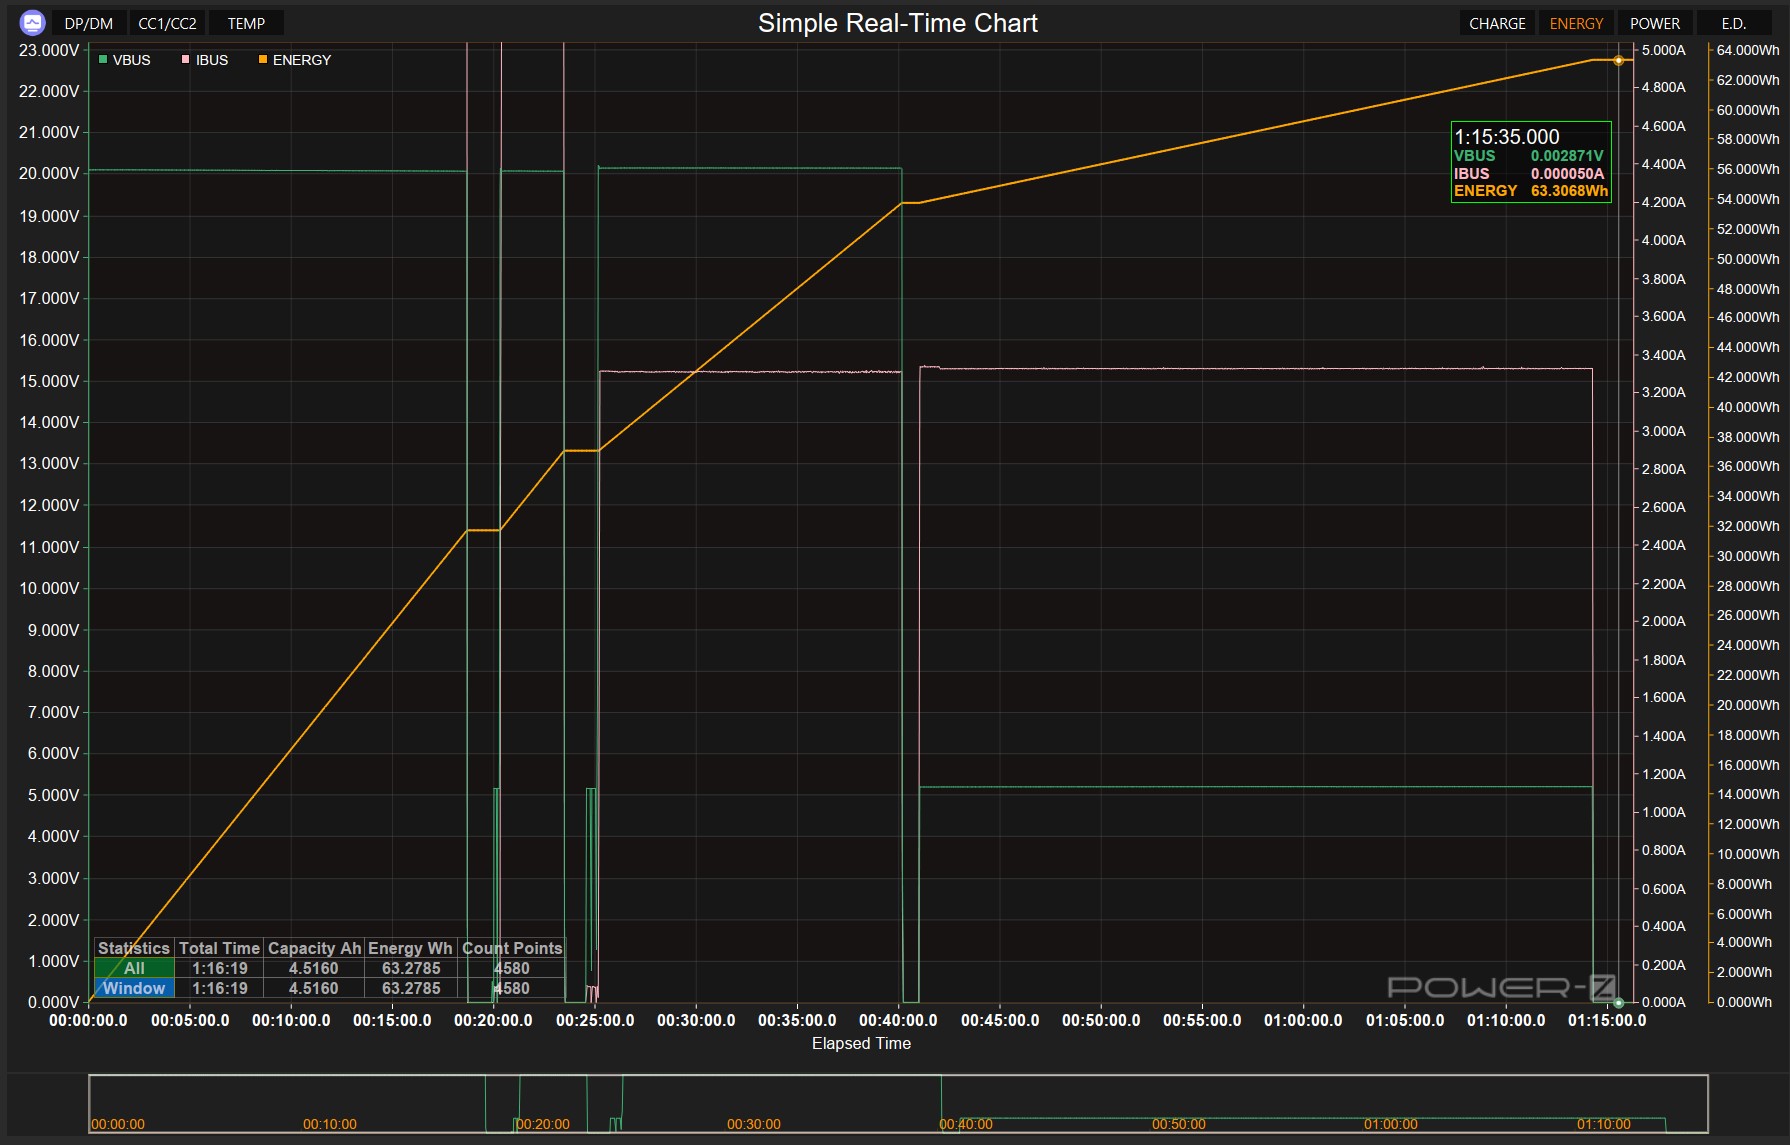Click the E.D. button
Screen dimensions: 1790x1145
coord(1733,23)
